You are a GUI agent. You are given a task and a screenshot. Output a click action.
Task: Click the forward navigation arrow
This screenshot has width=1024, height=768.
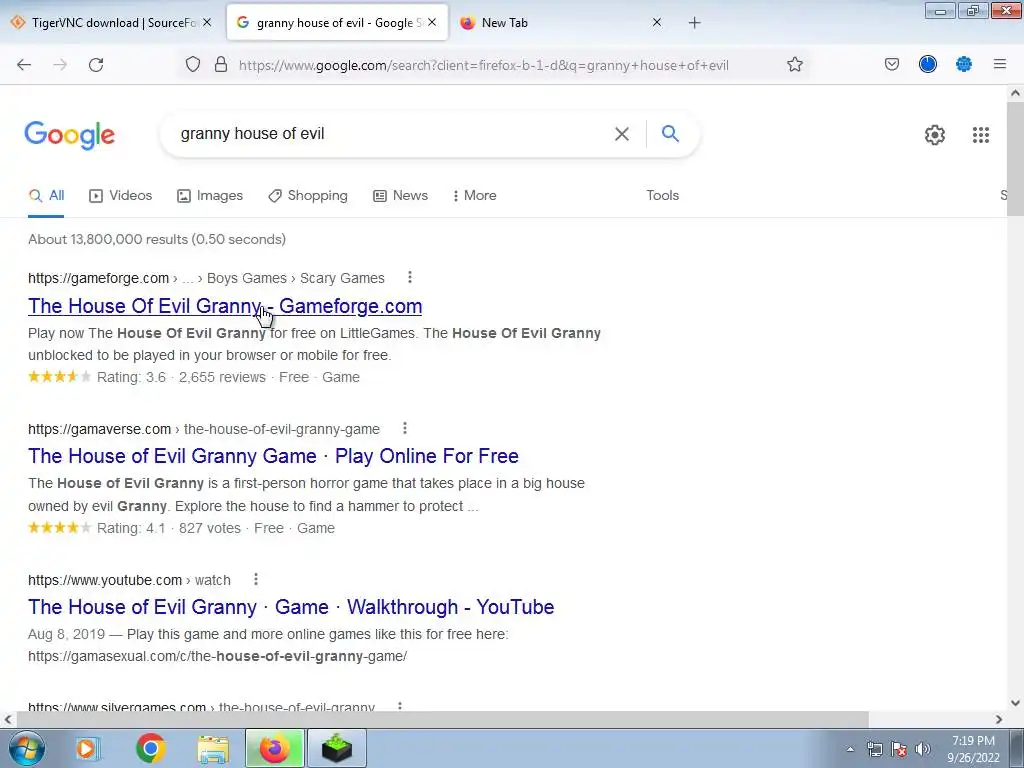point(60,65)
